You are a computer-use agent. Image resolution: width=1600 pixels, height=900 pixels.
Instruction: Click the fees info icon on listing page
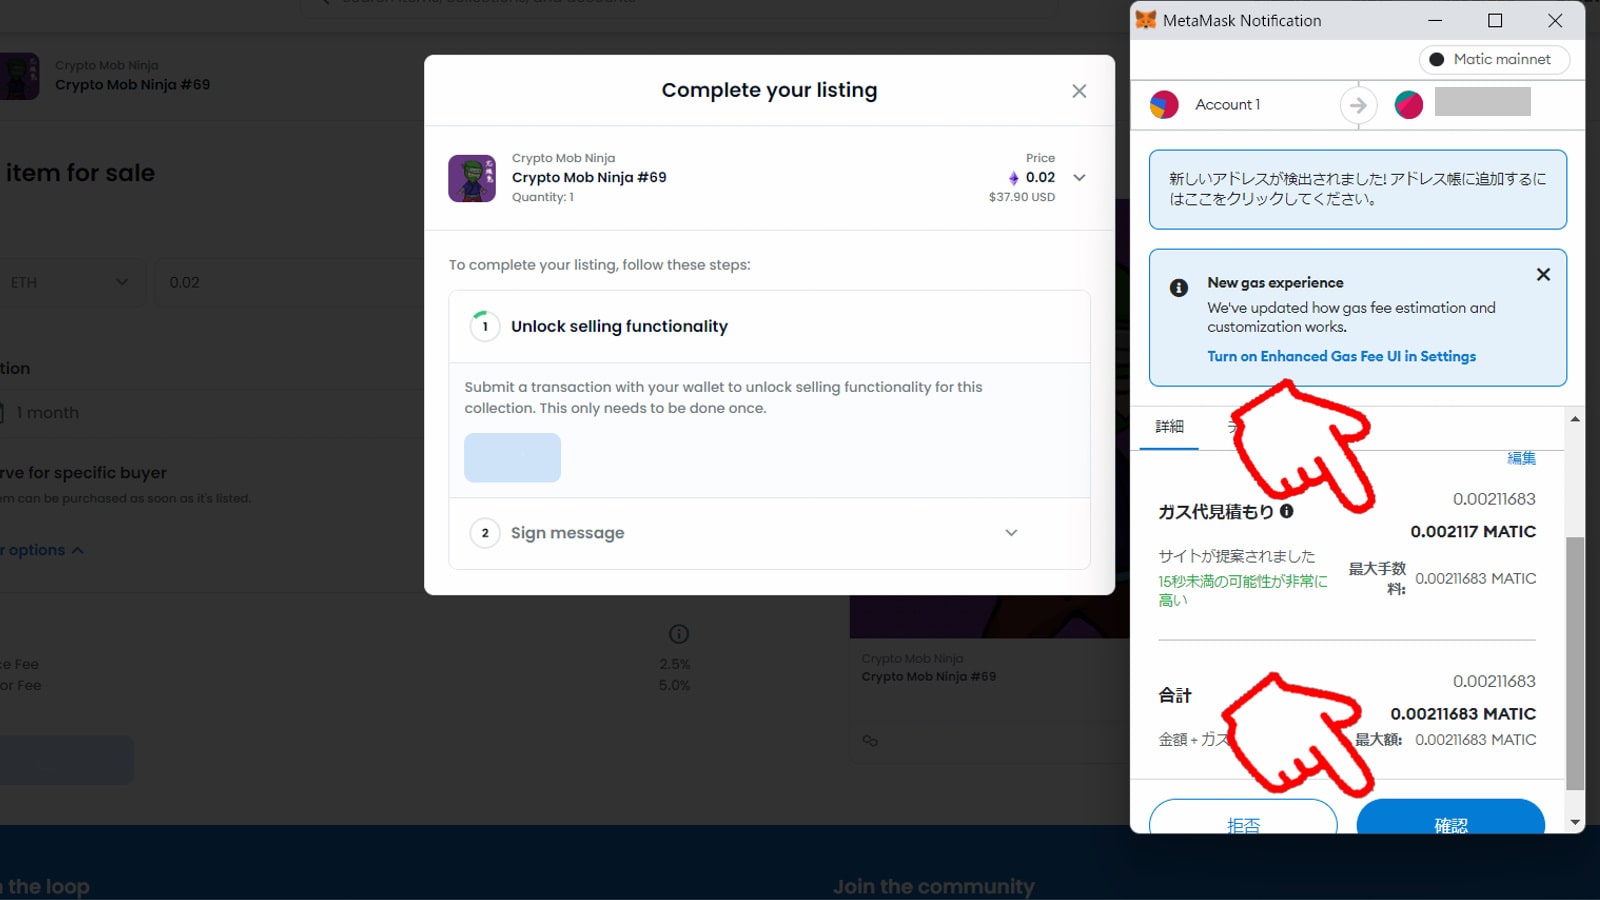[679, 634]
